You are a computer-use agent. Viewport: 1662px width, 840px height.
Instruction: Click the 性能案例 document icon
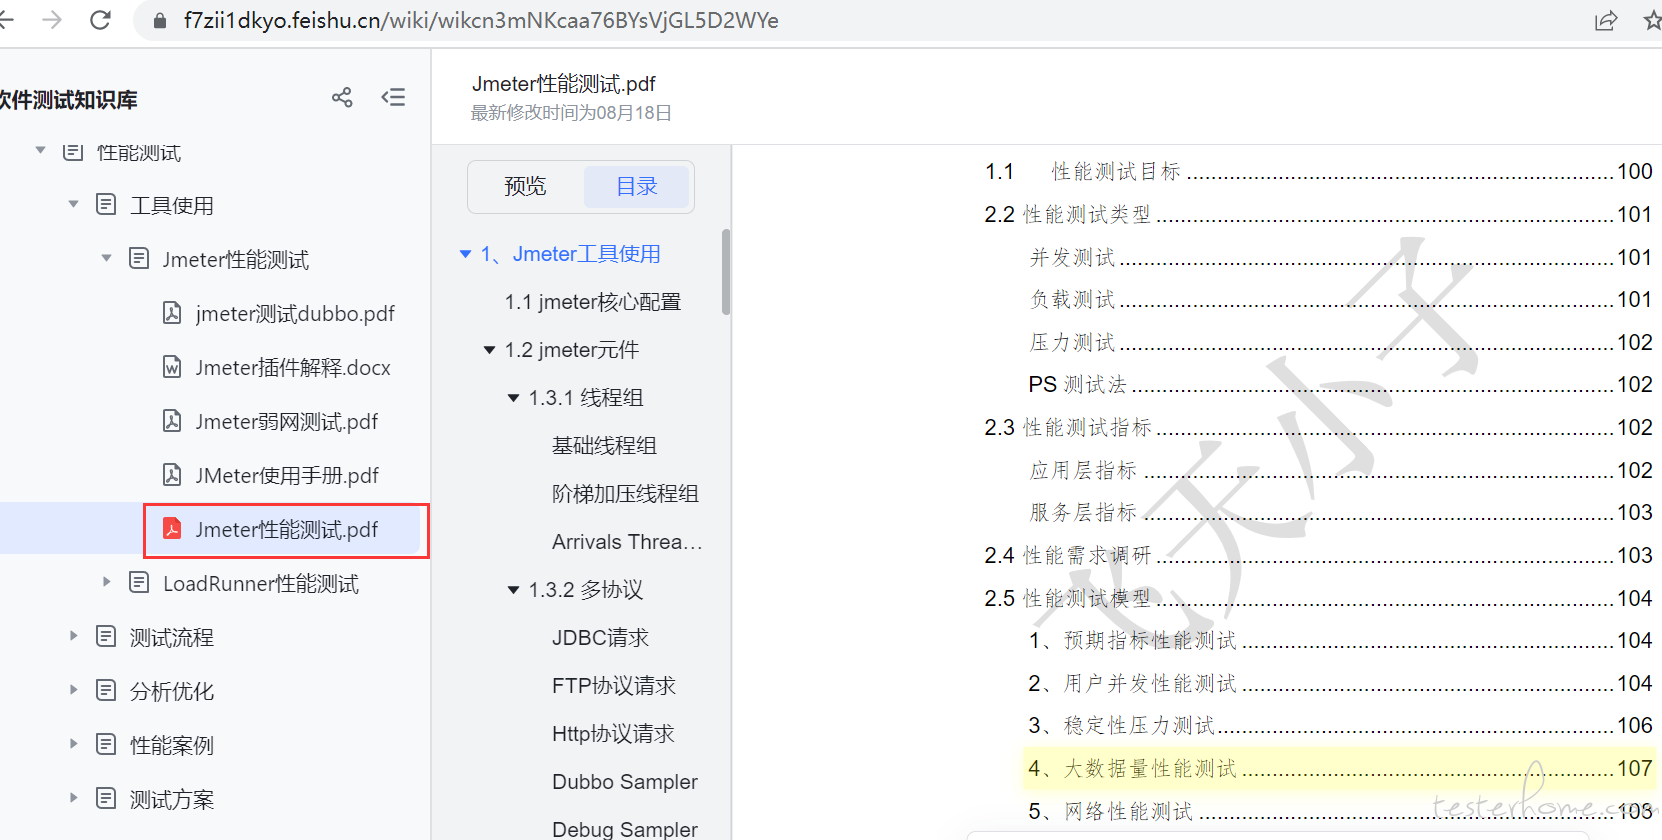point(106,745)
